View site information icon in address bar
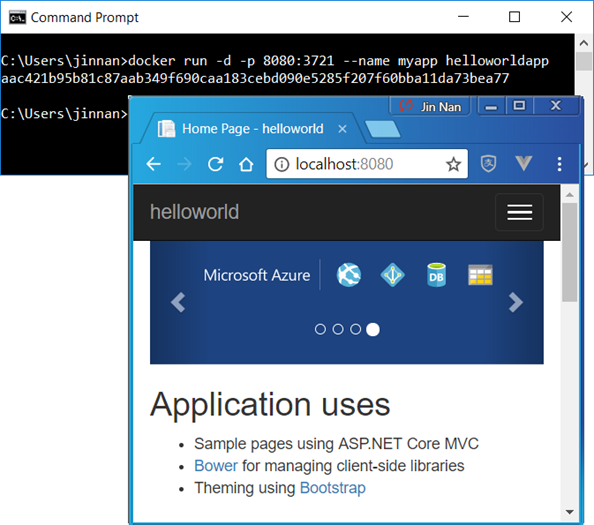 (281, 164)
